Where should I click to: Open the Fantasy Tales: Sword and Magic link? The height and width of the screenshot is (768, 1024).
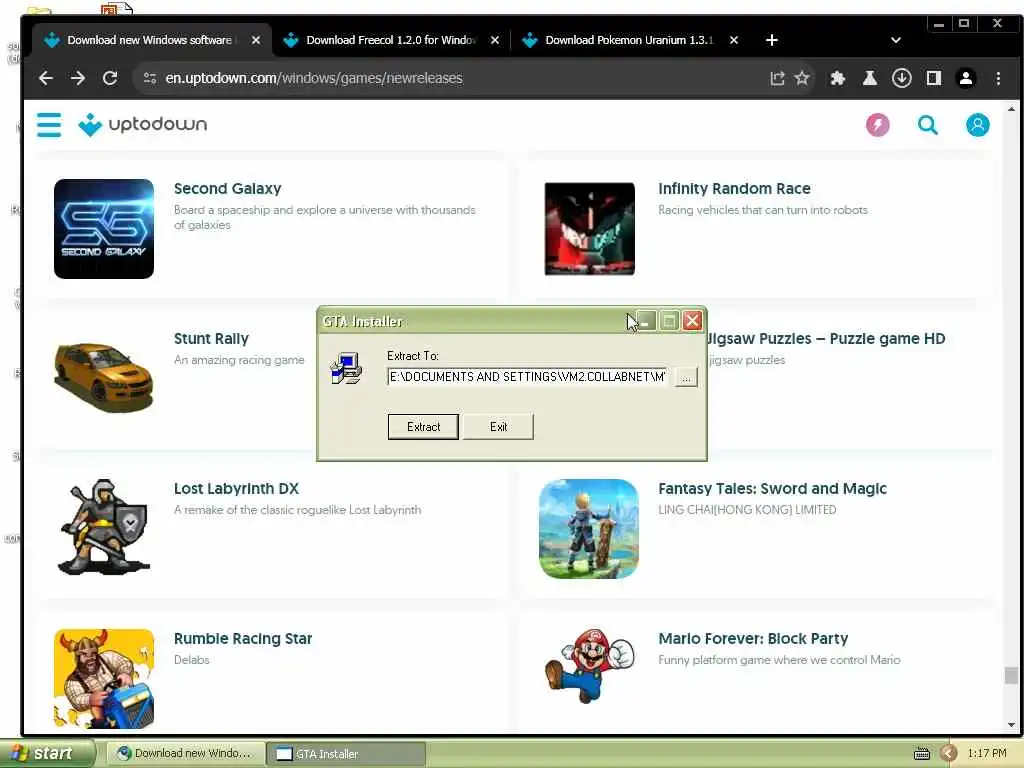[773, 489]
